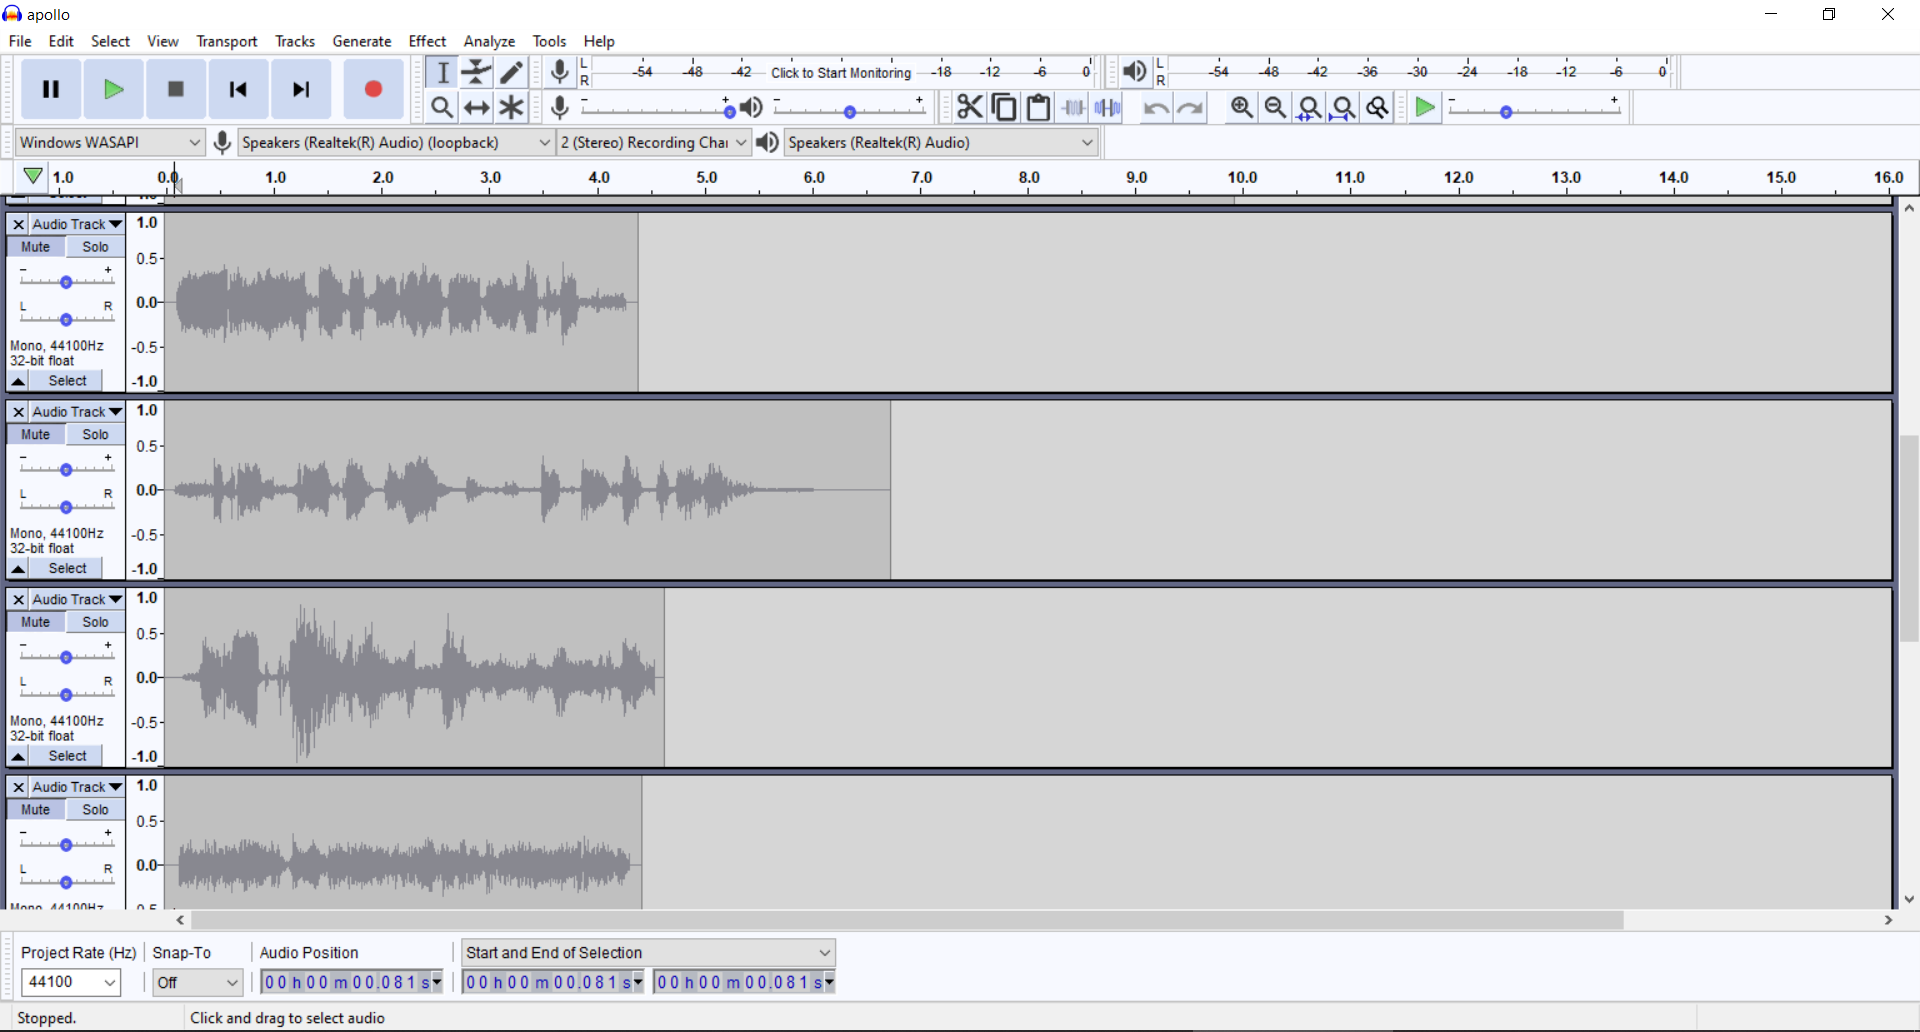Open the Tracks menu
Image resolution: width=1920 pixels, height=1032 pixels.
pos(294,41)
